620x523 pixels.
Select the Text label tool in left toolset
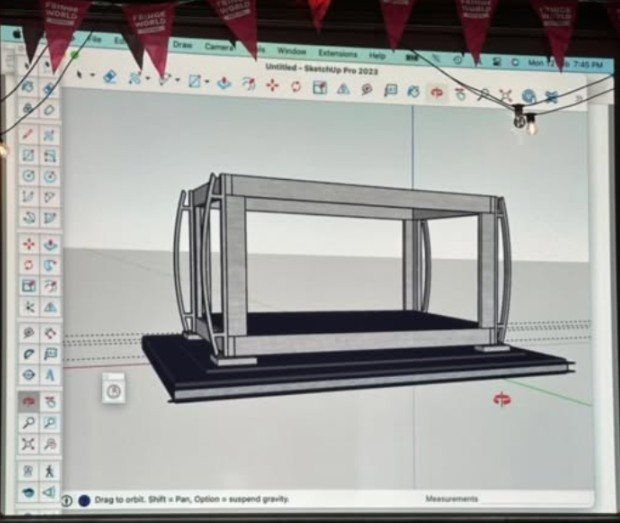(49, 355)
